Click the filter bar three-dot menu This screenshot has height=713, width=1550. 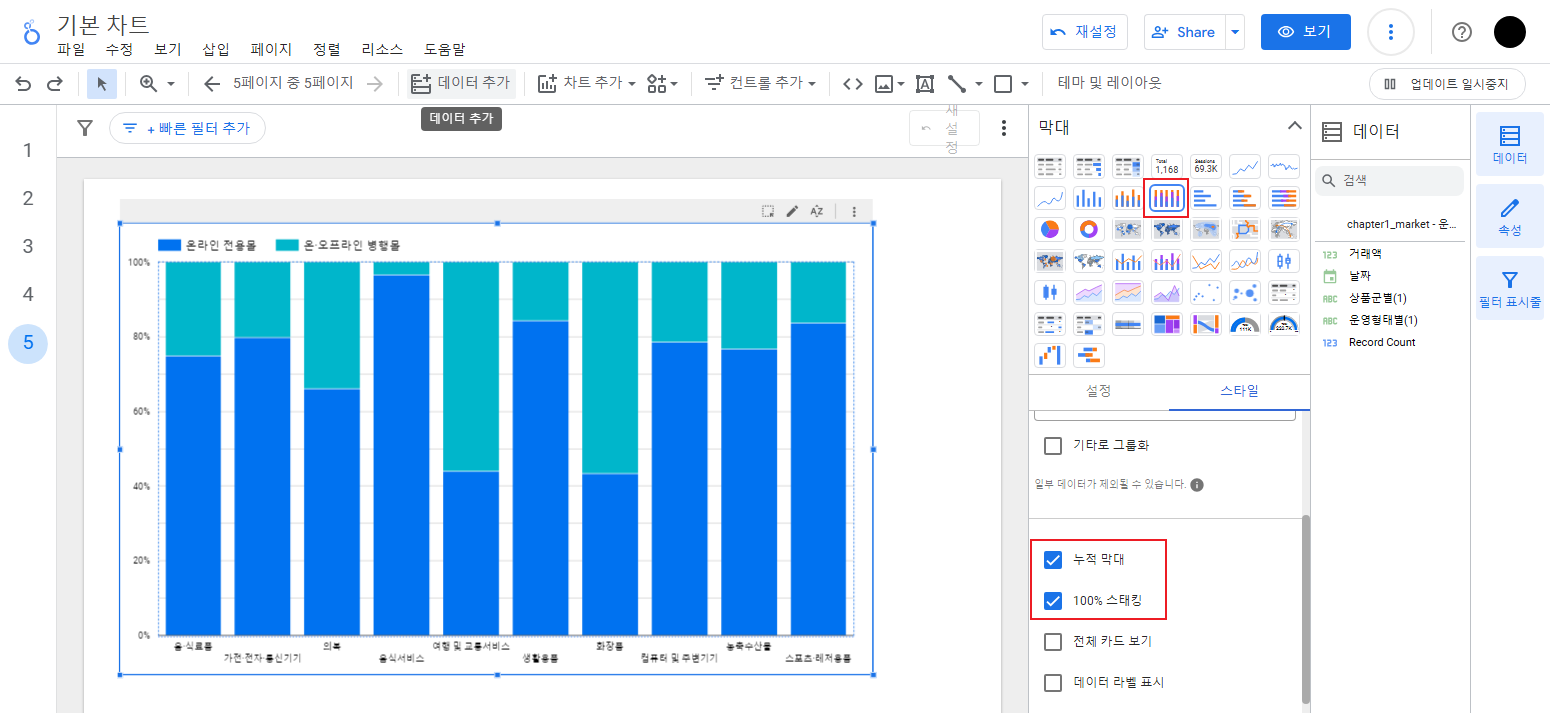1004,128
